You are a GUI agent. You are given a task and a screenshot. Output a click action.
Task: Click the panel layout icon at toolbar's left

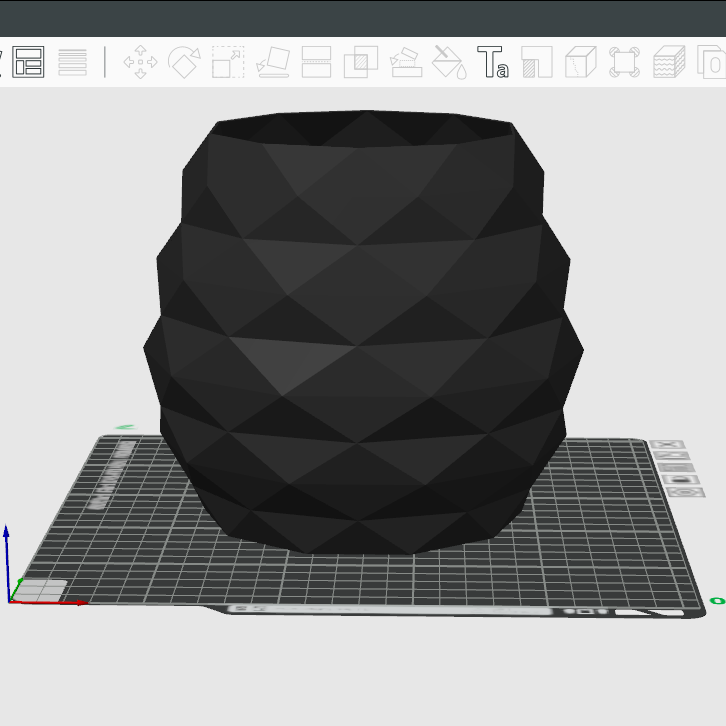tap(28, 62)
